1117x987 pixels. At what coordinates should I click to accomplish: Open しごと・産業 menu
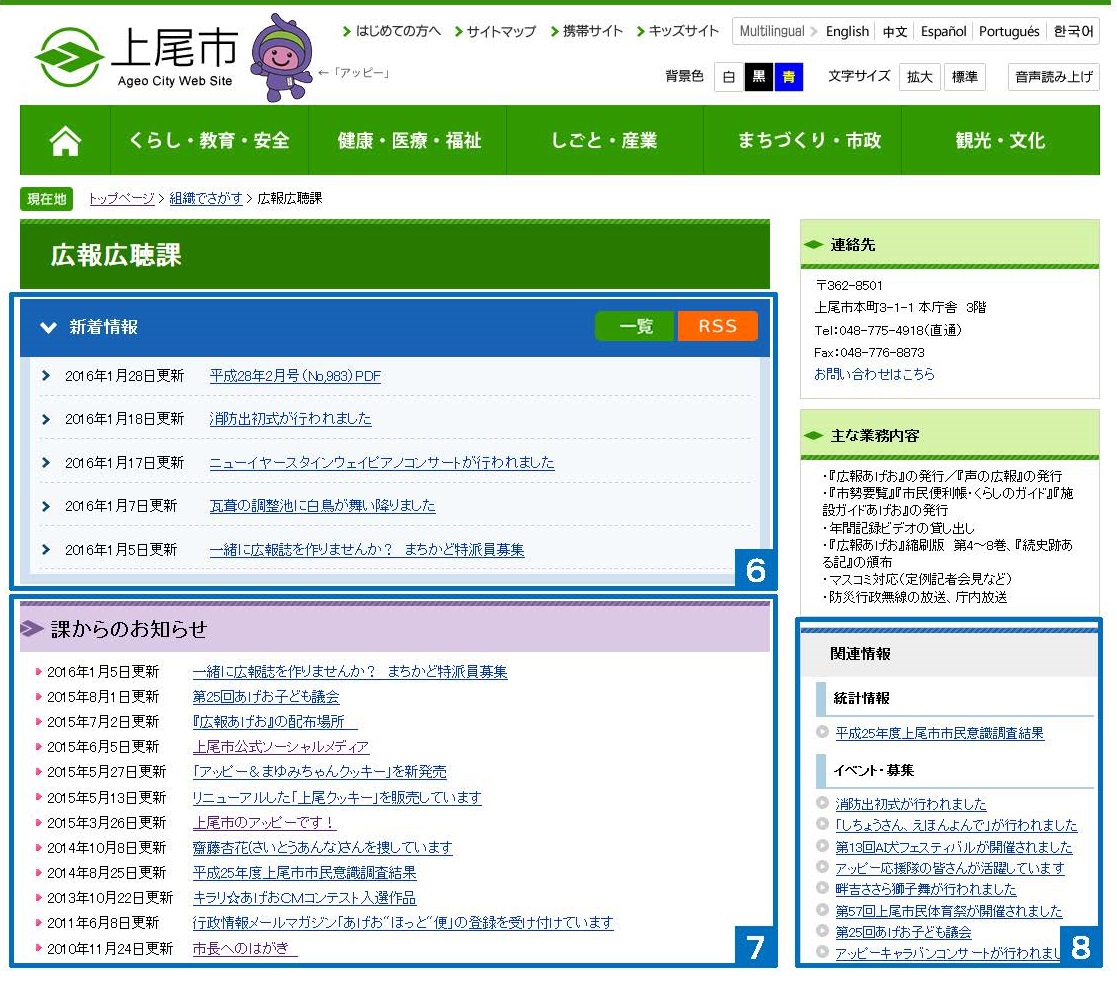coord(605,140)
